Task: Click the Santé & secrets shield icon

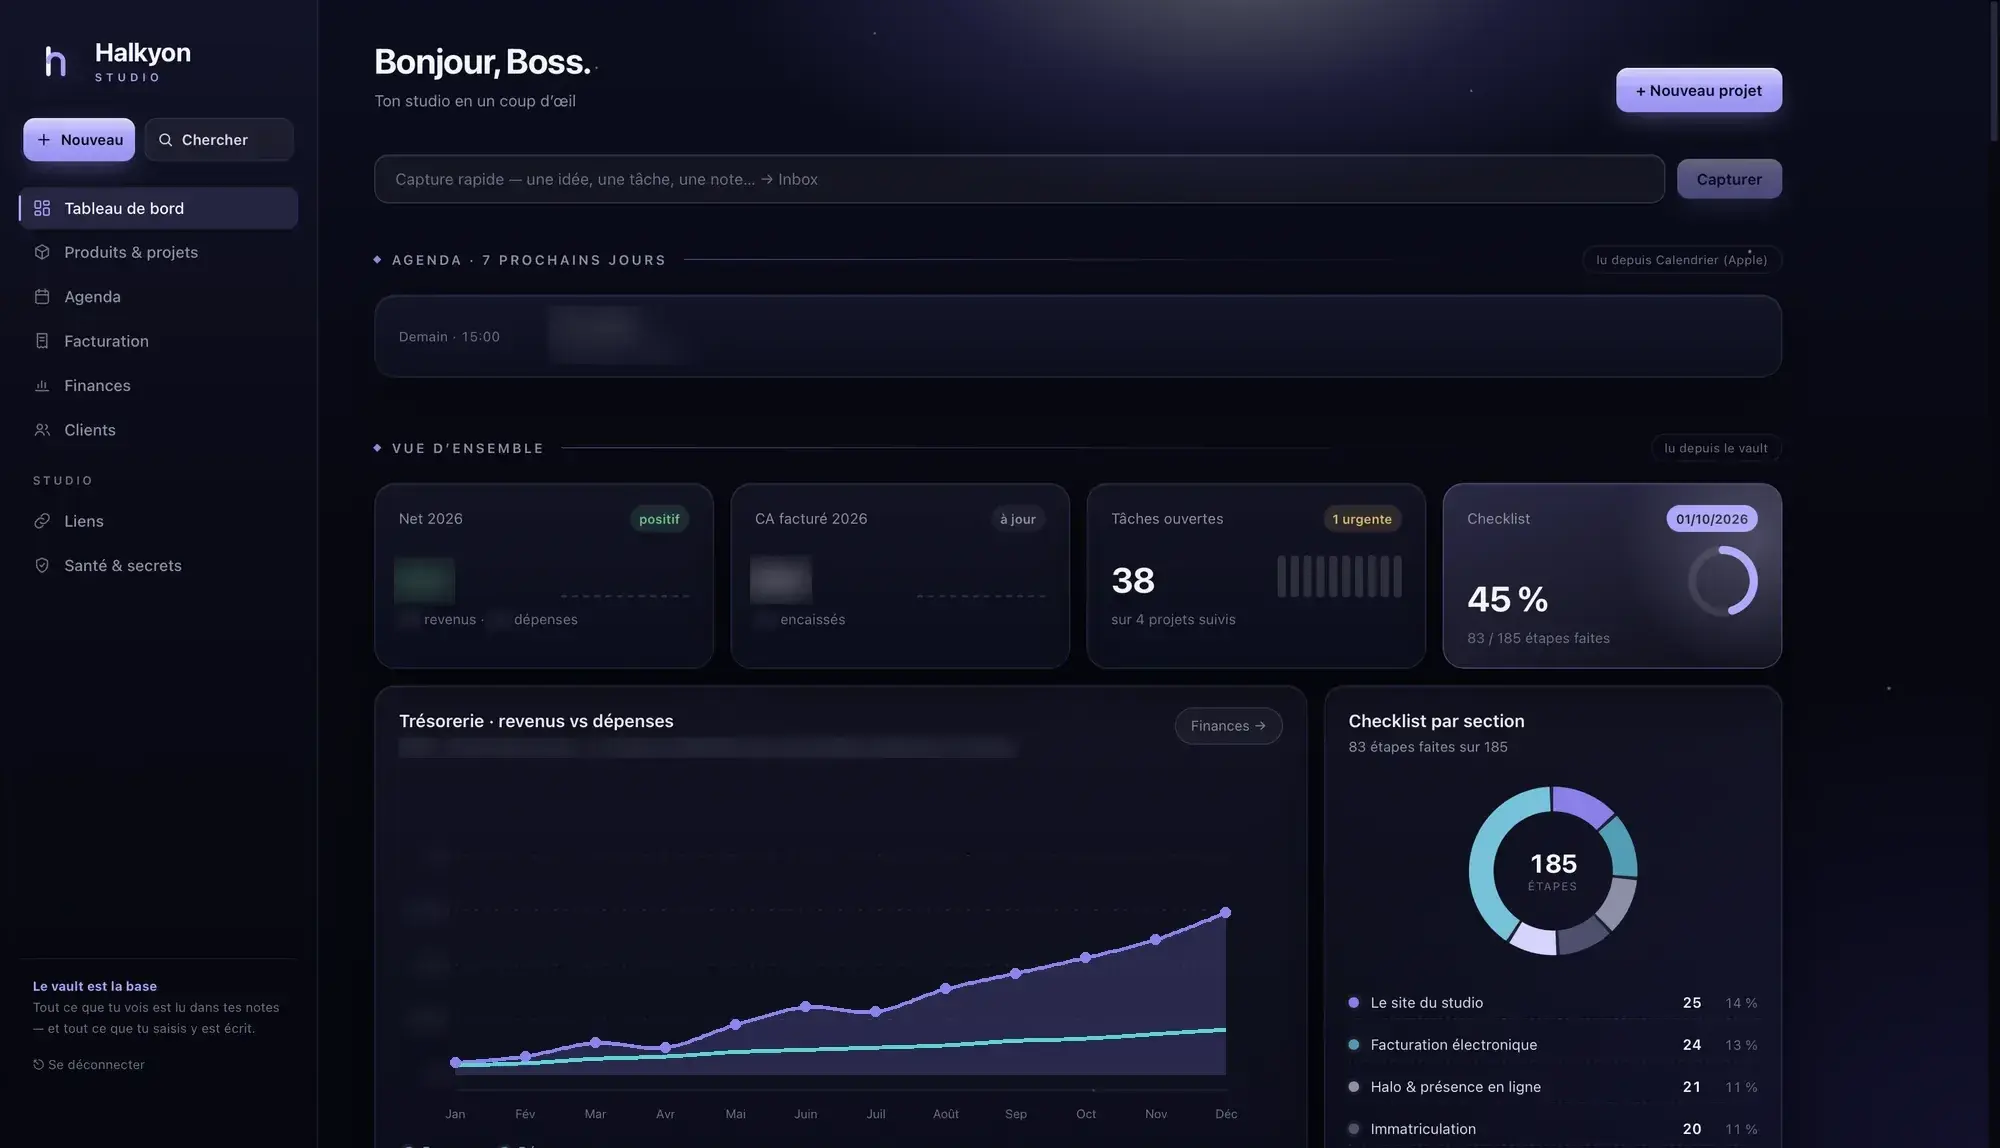Action: click(x=42, y=565)
